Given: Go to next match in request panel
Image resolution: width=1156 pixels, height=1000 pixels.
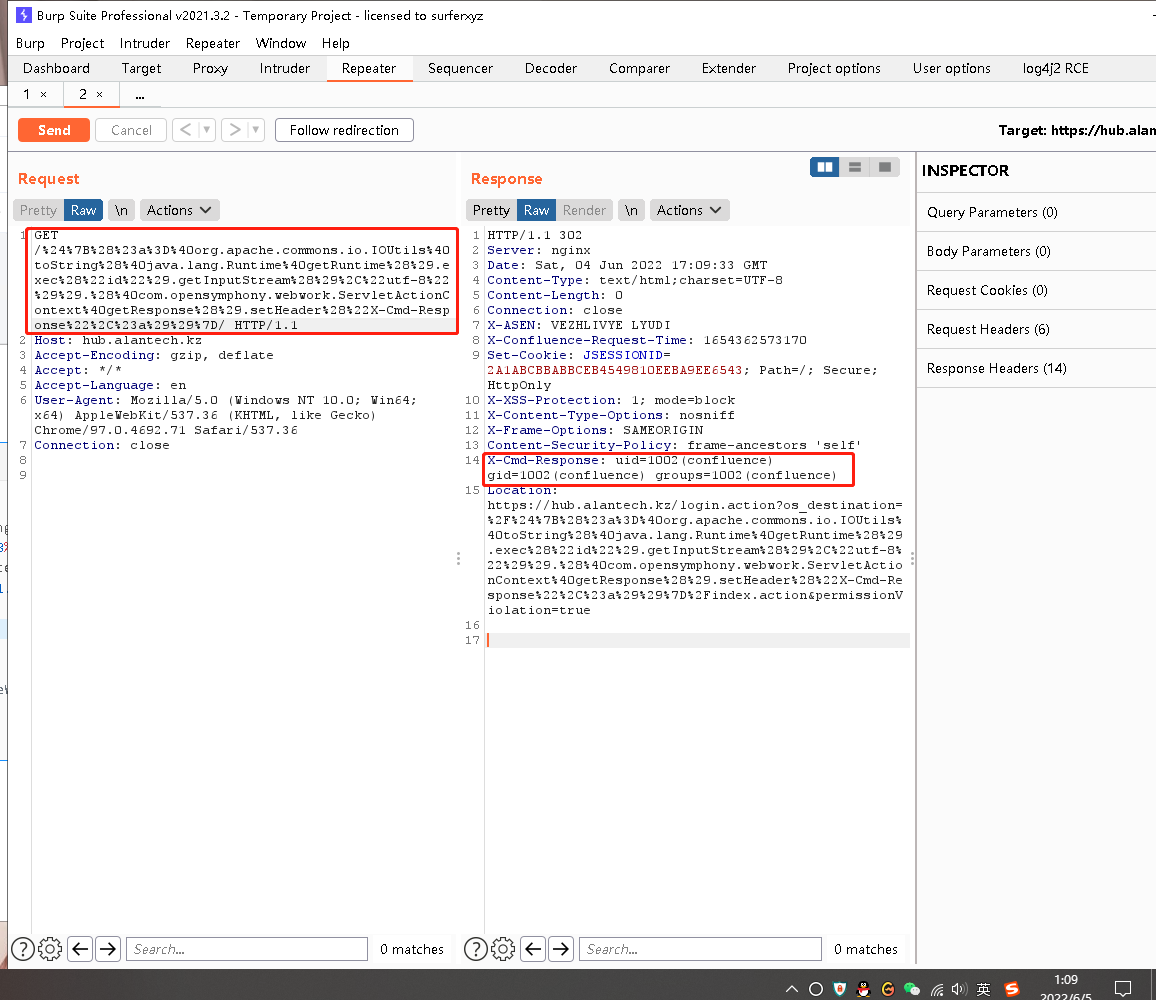Looking at the screenshot, I should pyautogui.click(x=108, y=949).
